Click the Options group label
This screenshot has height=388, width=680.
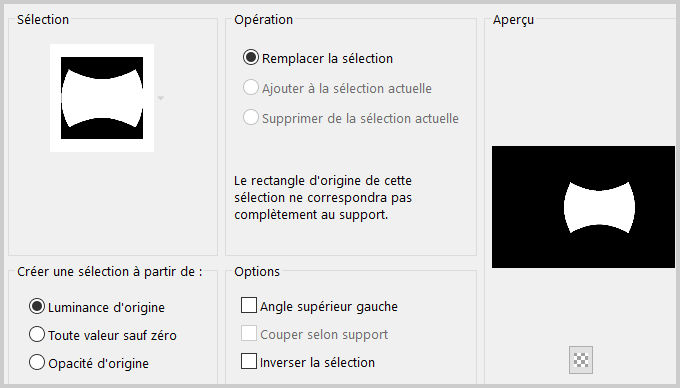257,272
